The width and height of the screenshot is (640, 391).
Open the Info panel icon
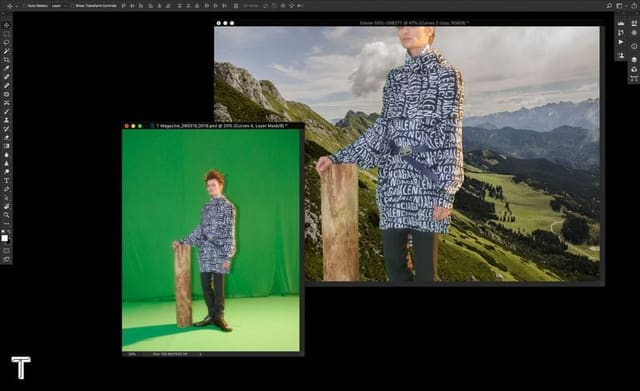click(x=634, y=47)
